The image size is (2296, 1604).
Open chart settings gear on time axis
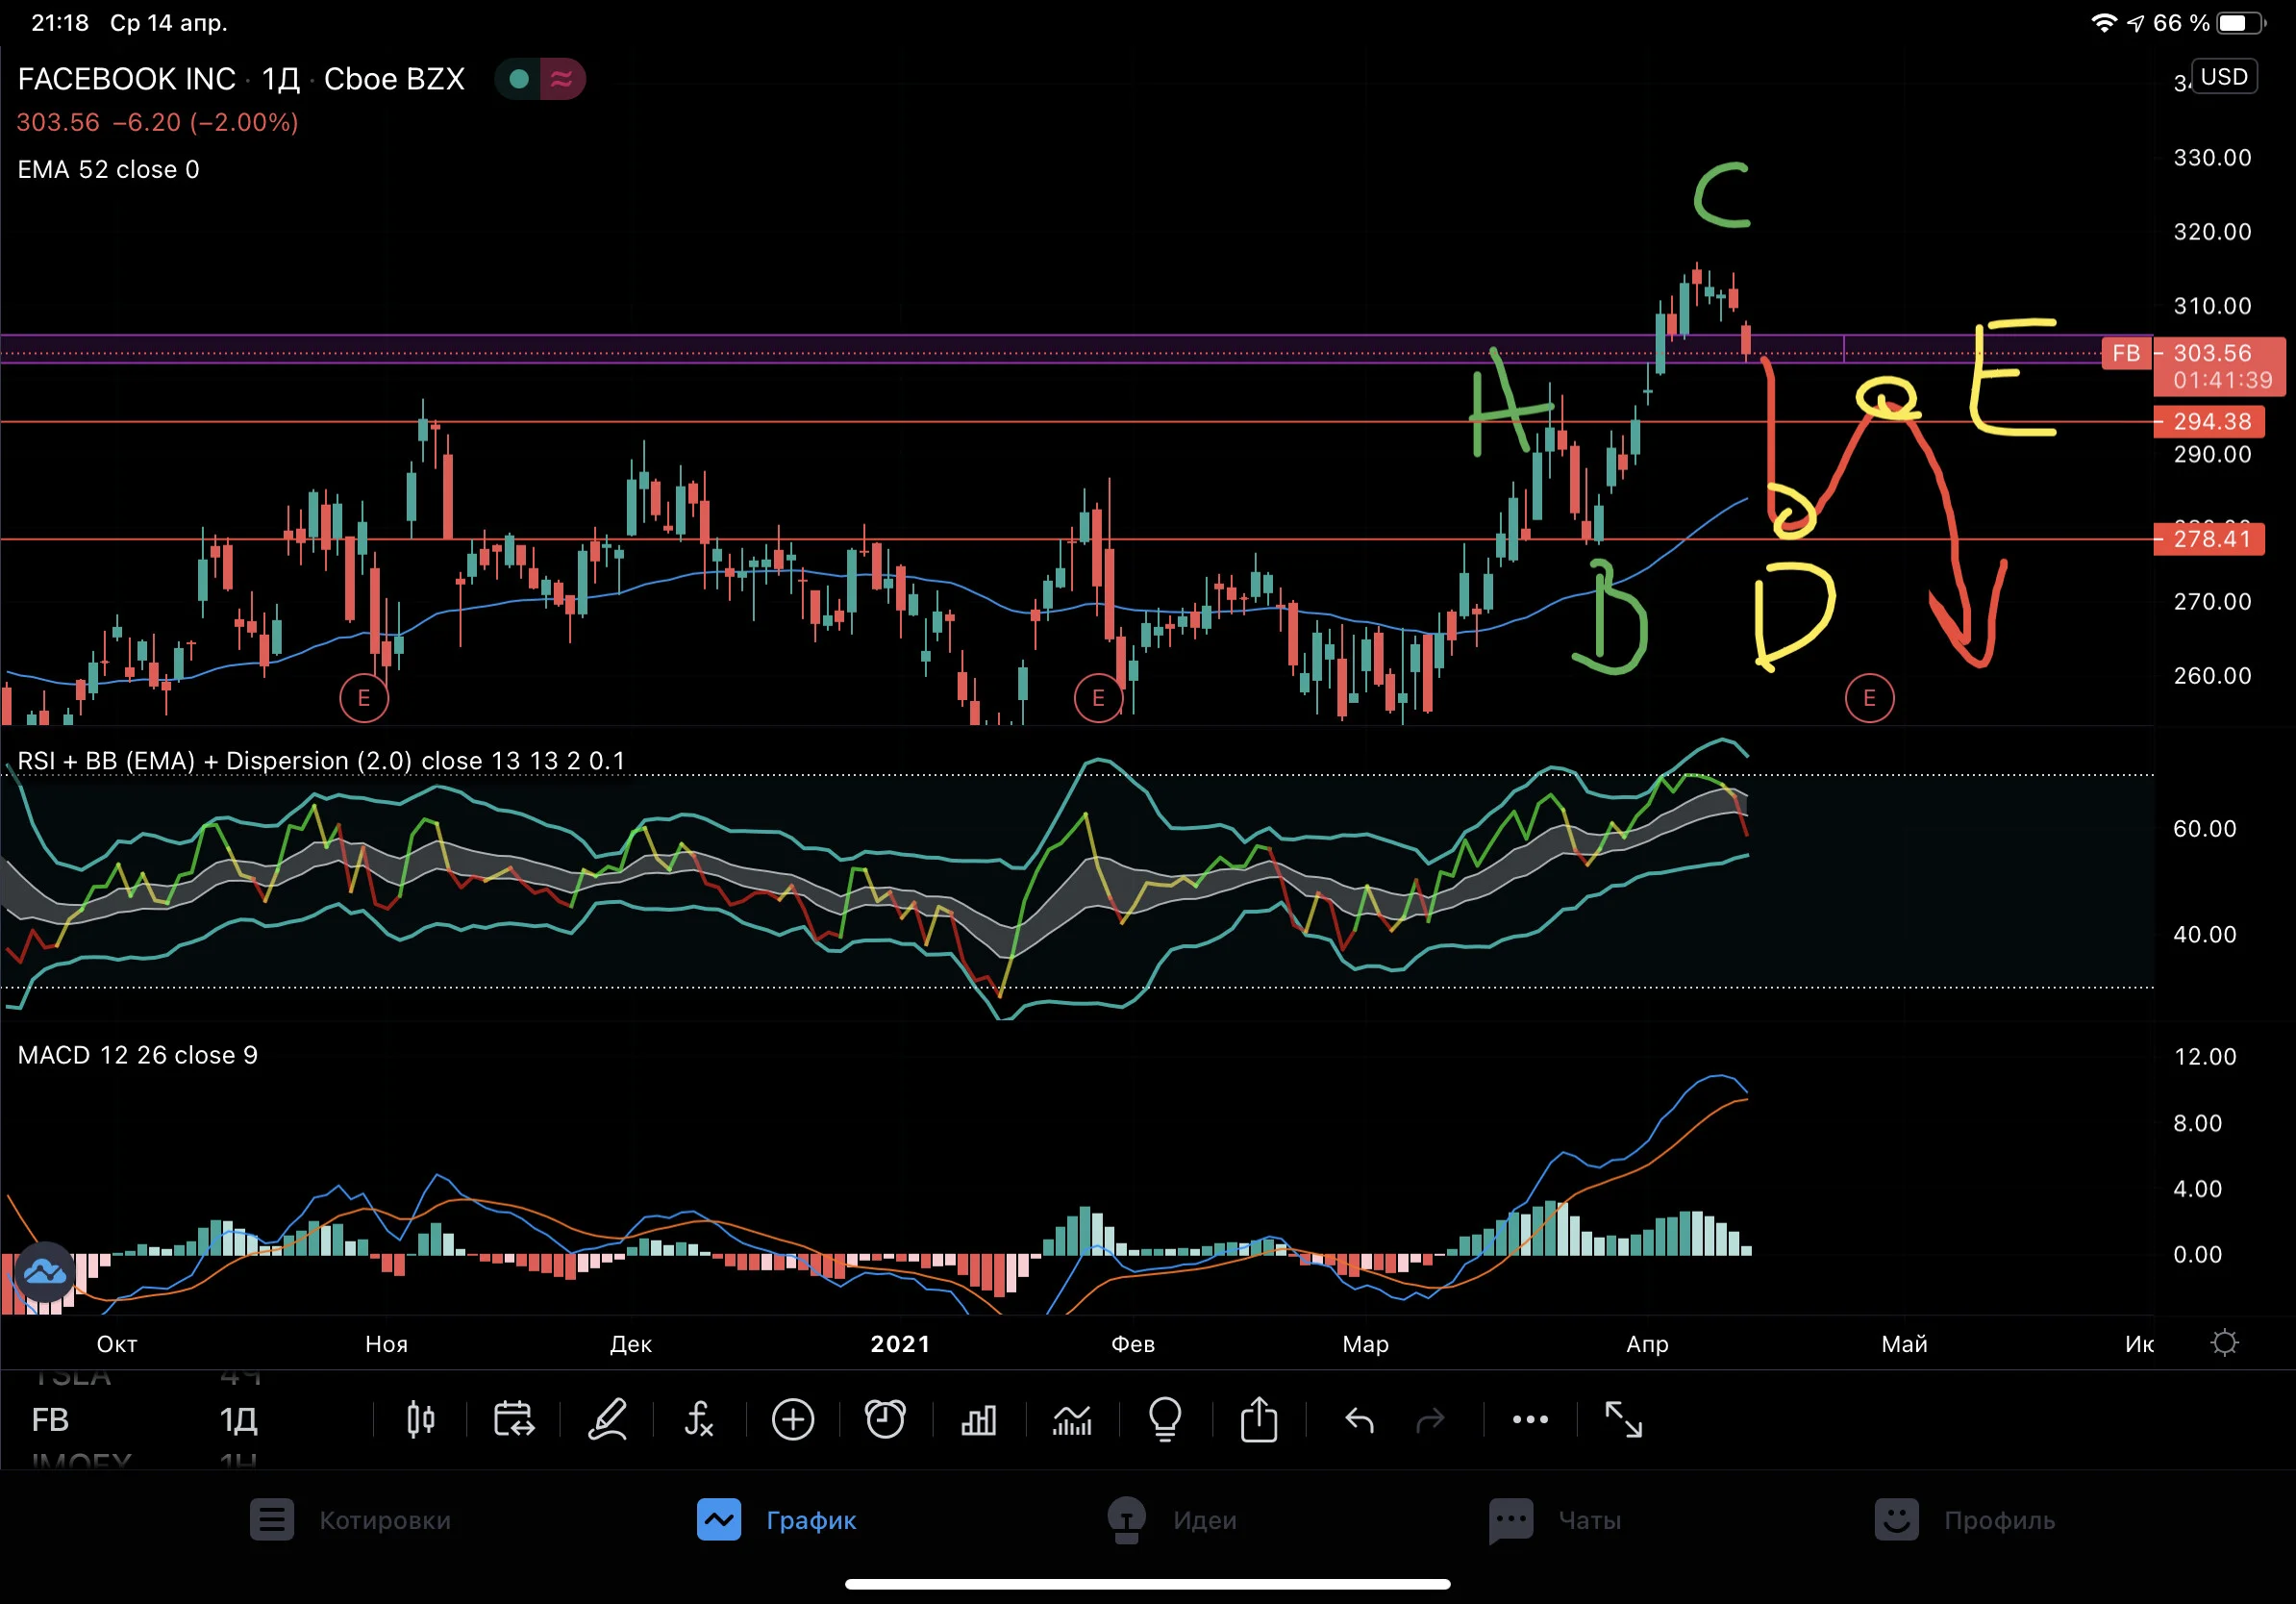[2224, 1342]
